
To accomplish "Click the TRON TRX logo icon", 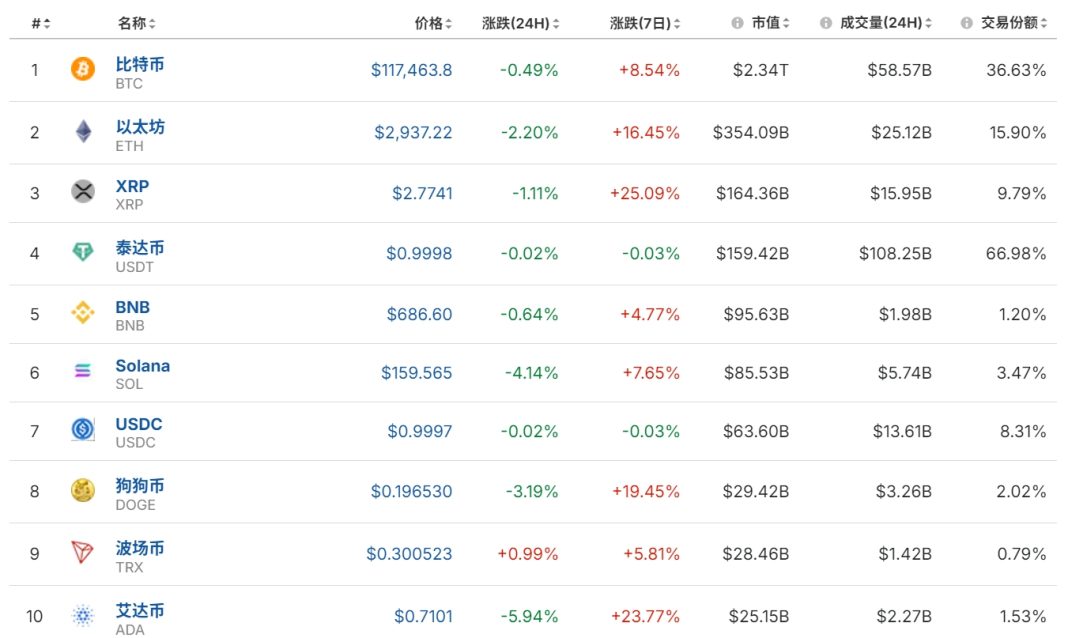I will 83,552.
